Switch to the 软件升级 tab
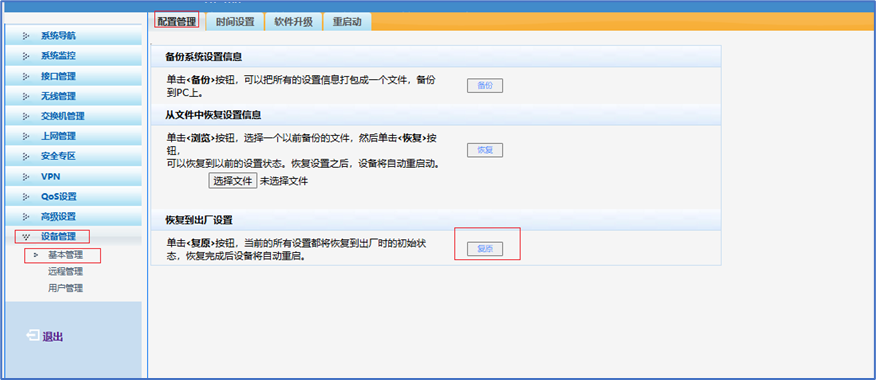 [293, 22]
